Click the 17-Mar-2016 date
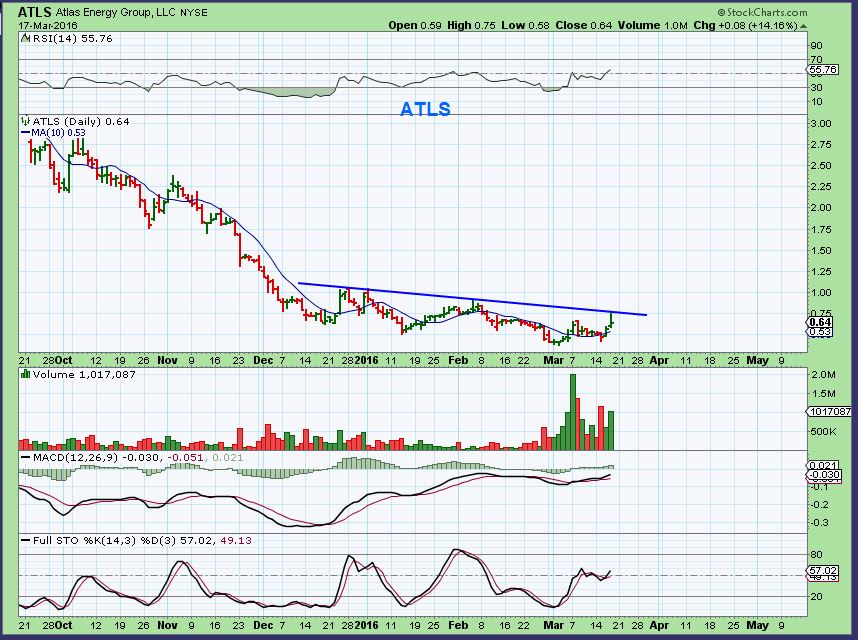Viewport: 858px width, 640px height. point(48,26)
